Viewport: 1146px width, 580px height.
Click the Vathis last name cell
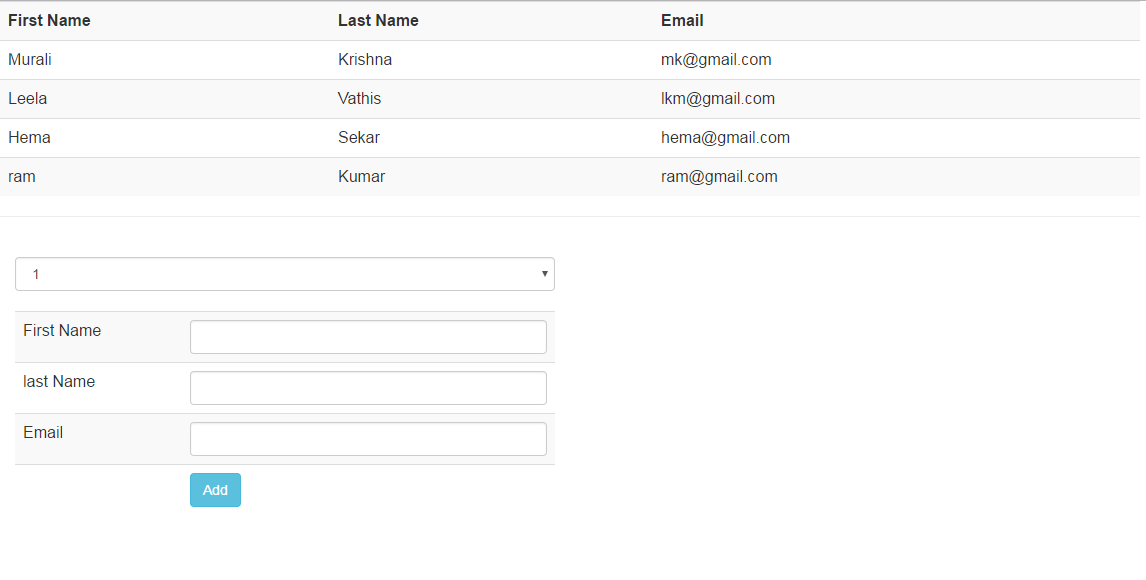(x=359, y=99)
